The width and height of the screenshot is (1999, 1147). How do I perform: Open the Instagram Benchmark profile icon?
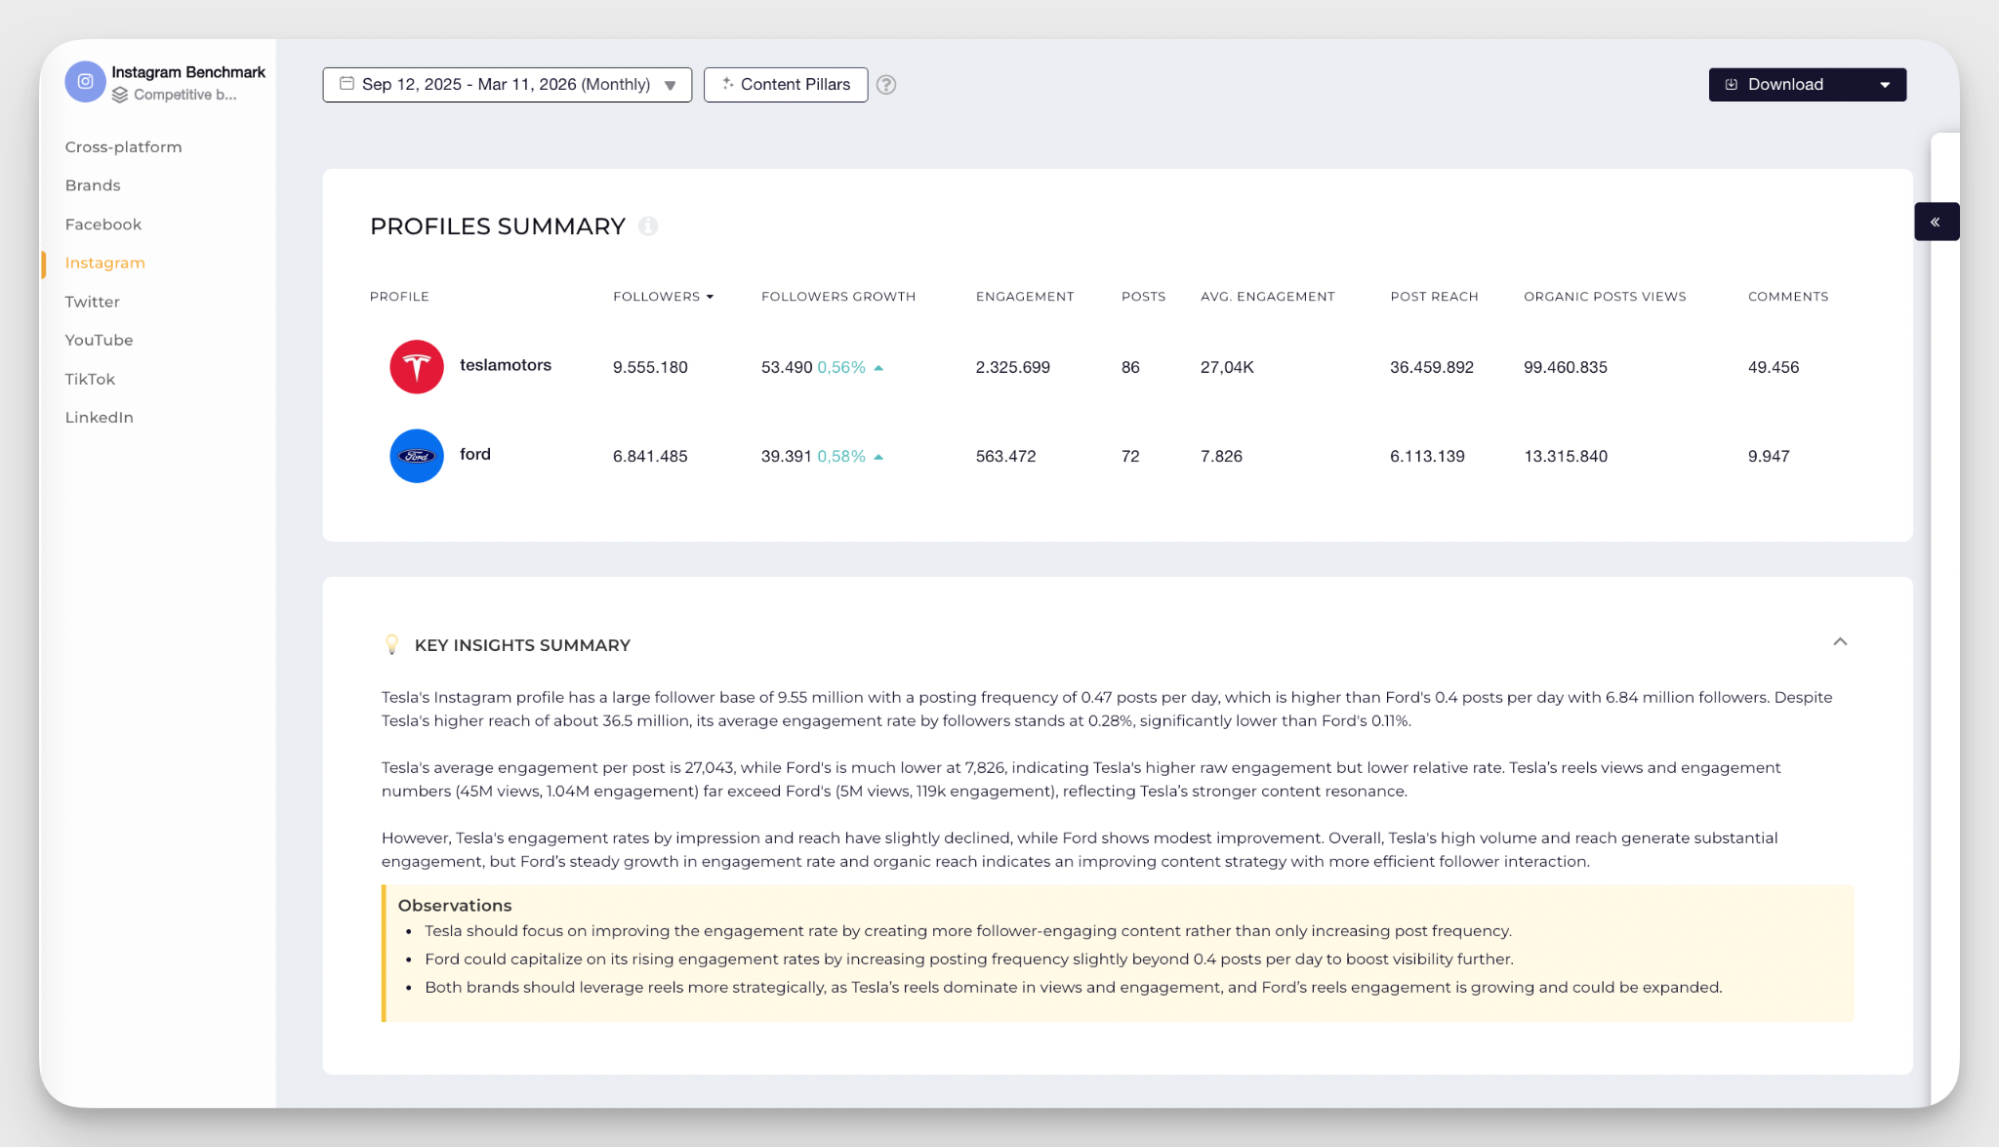(85, 82)
